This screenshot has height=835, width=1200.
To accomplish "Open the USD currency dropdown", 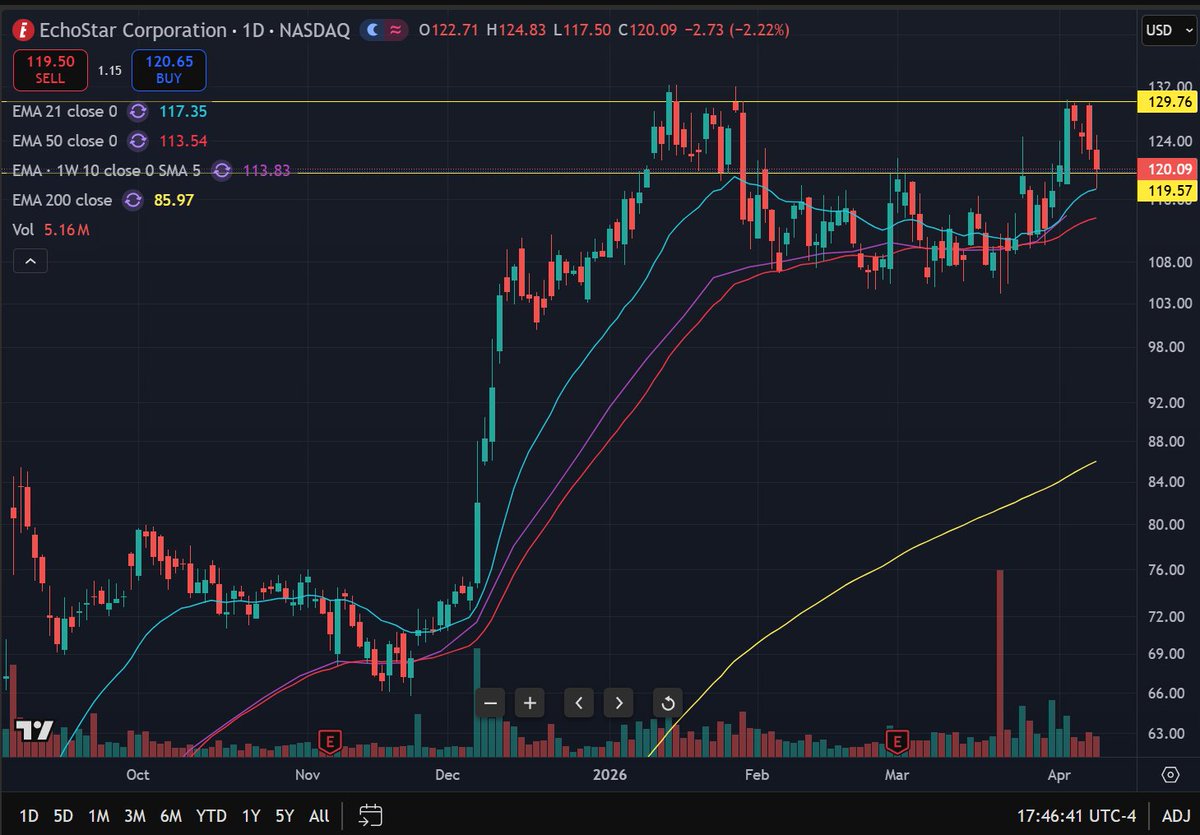I will click(x=1170, y=30).
